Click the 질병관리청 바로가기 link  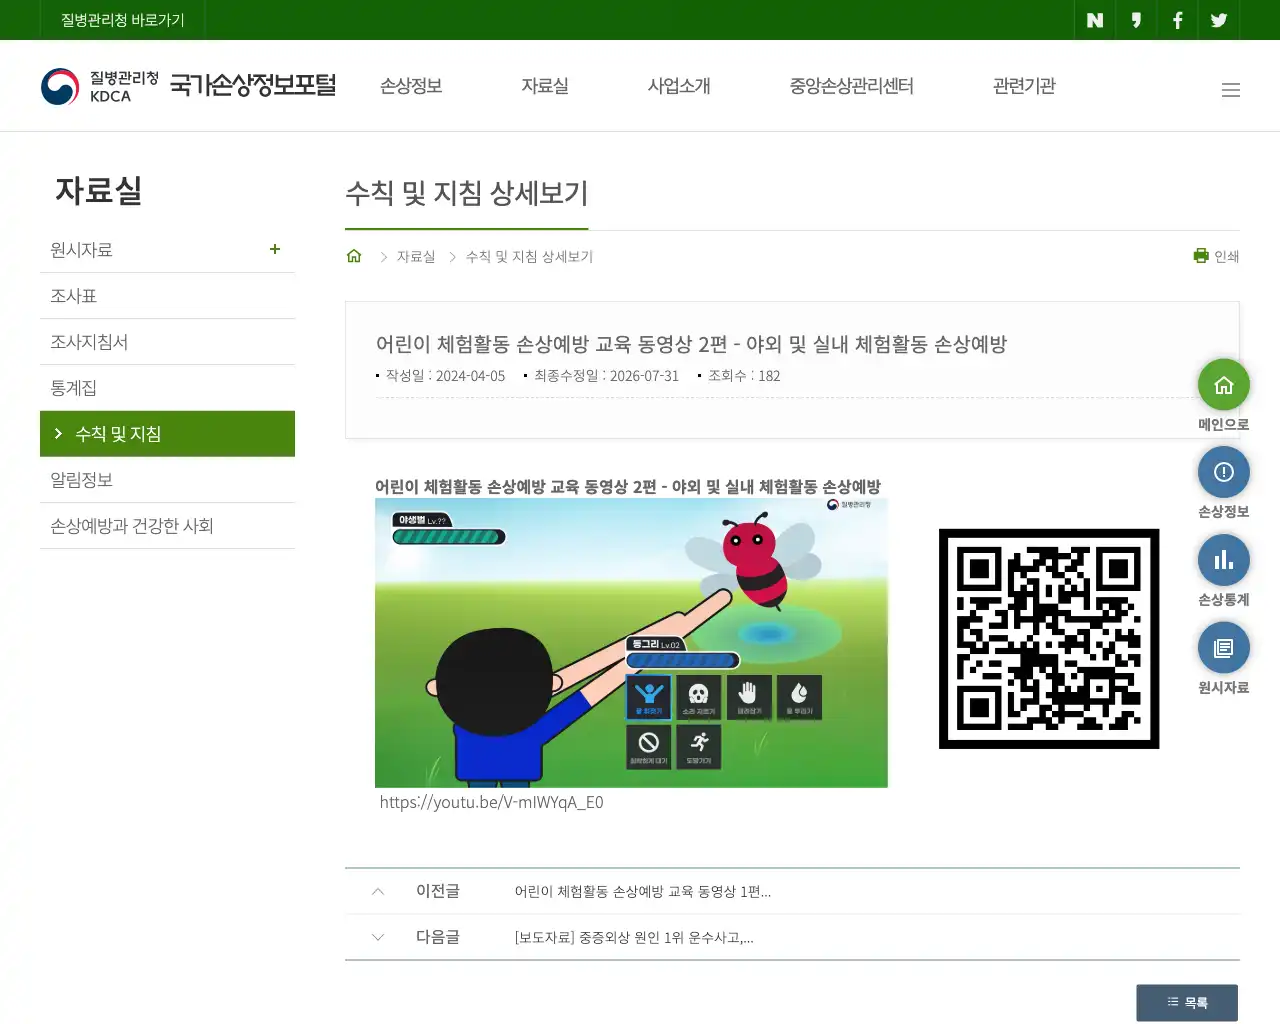pos(123,20)
